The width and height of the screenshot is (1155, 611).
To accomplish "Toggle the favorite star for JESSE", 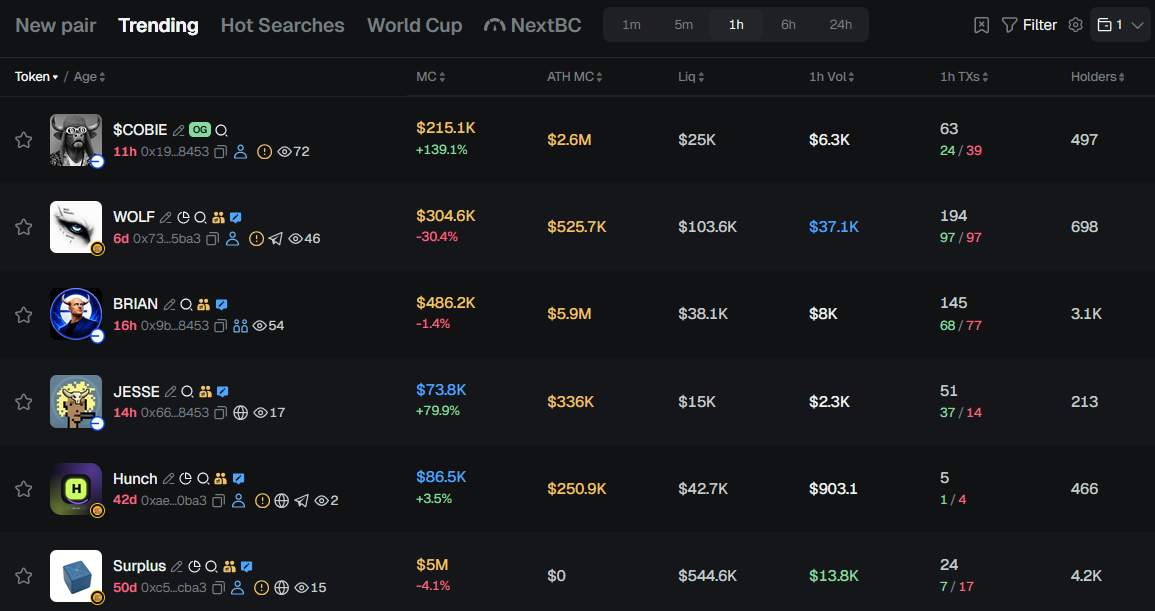I will [x=24, y=402].
